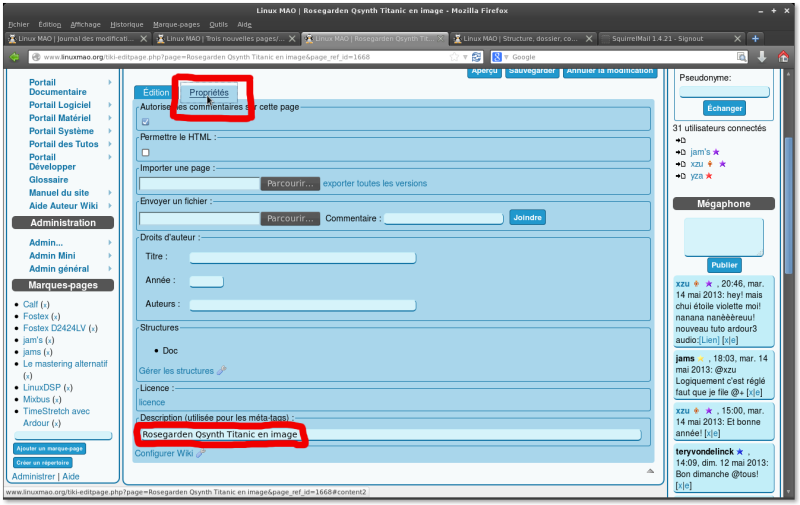Open the Affichage menu
The height and width of the screenshot is (505, 800).
click(x=85, y=24)
